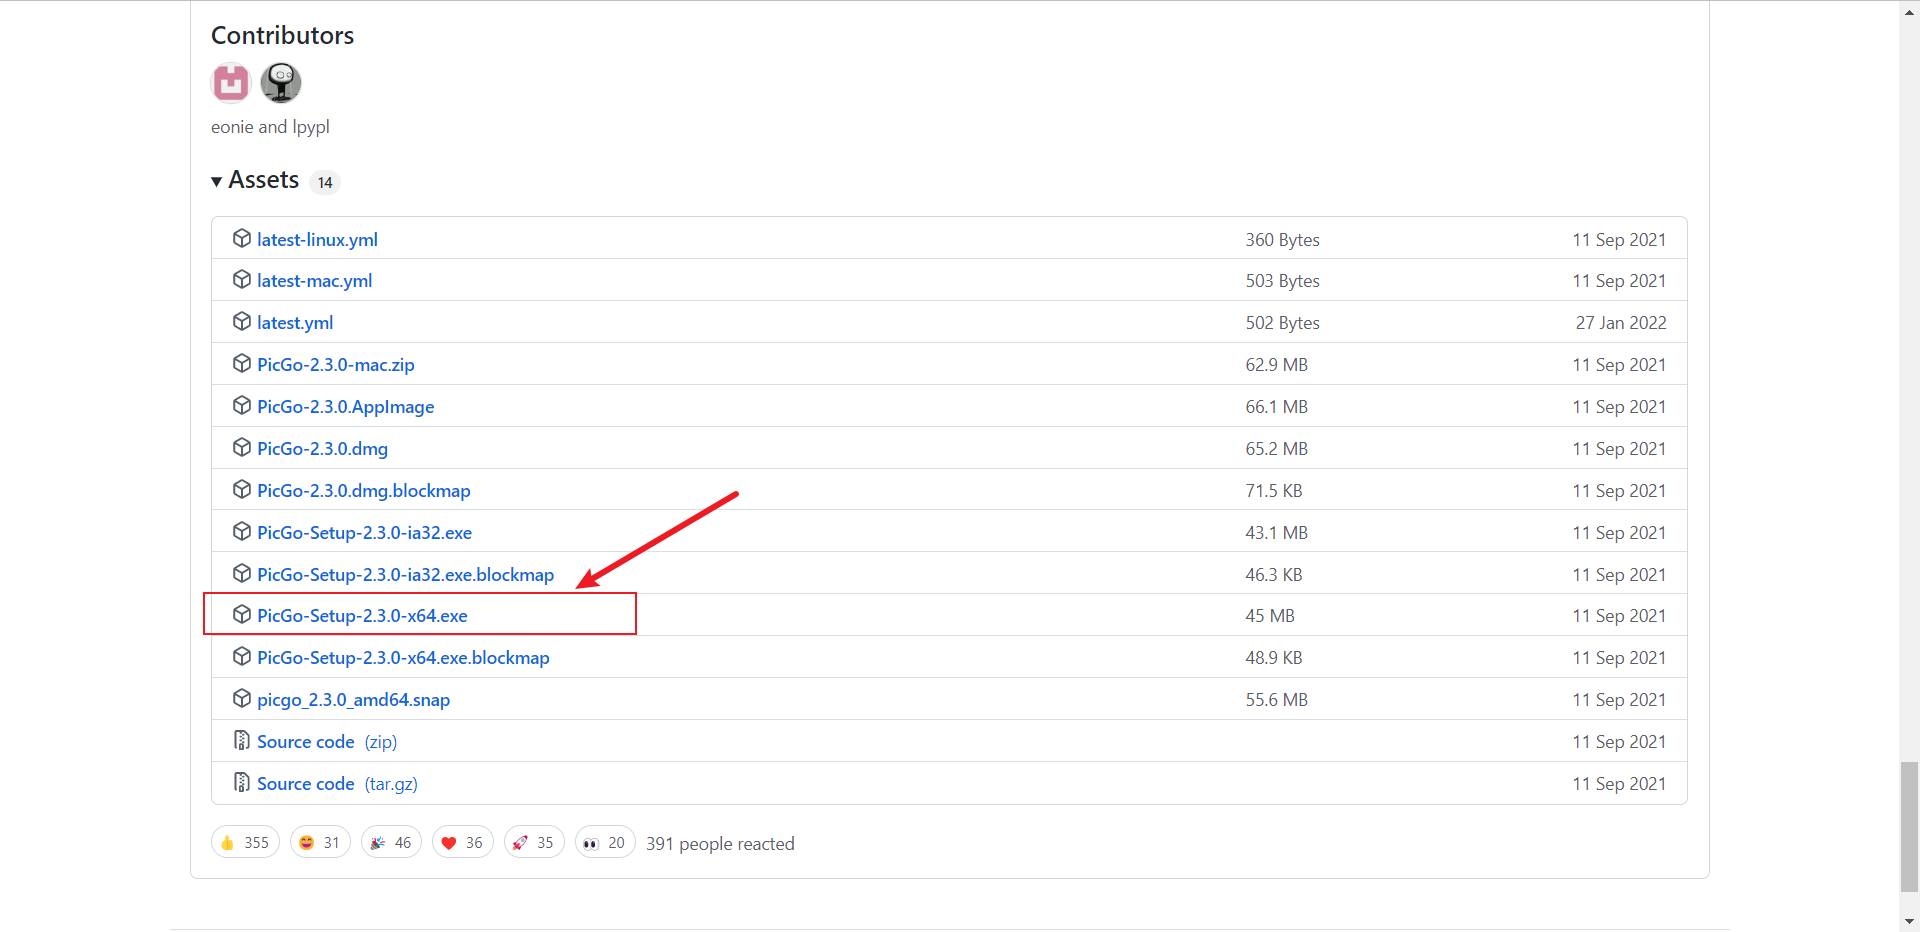1920x932 pixels.
Task: Click the '27 Jan 2022' date
Action: click(x=1621, y=323)
